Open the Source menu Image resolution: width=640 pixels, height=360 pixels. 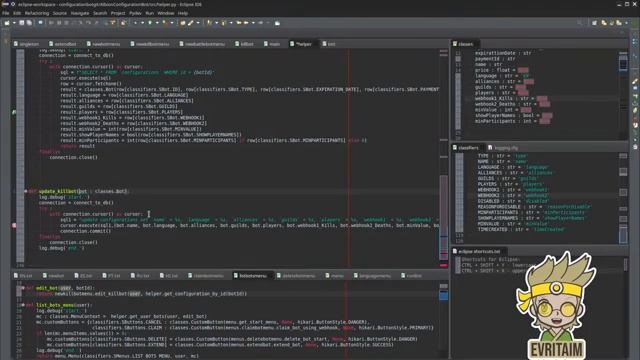point(60,13)
